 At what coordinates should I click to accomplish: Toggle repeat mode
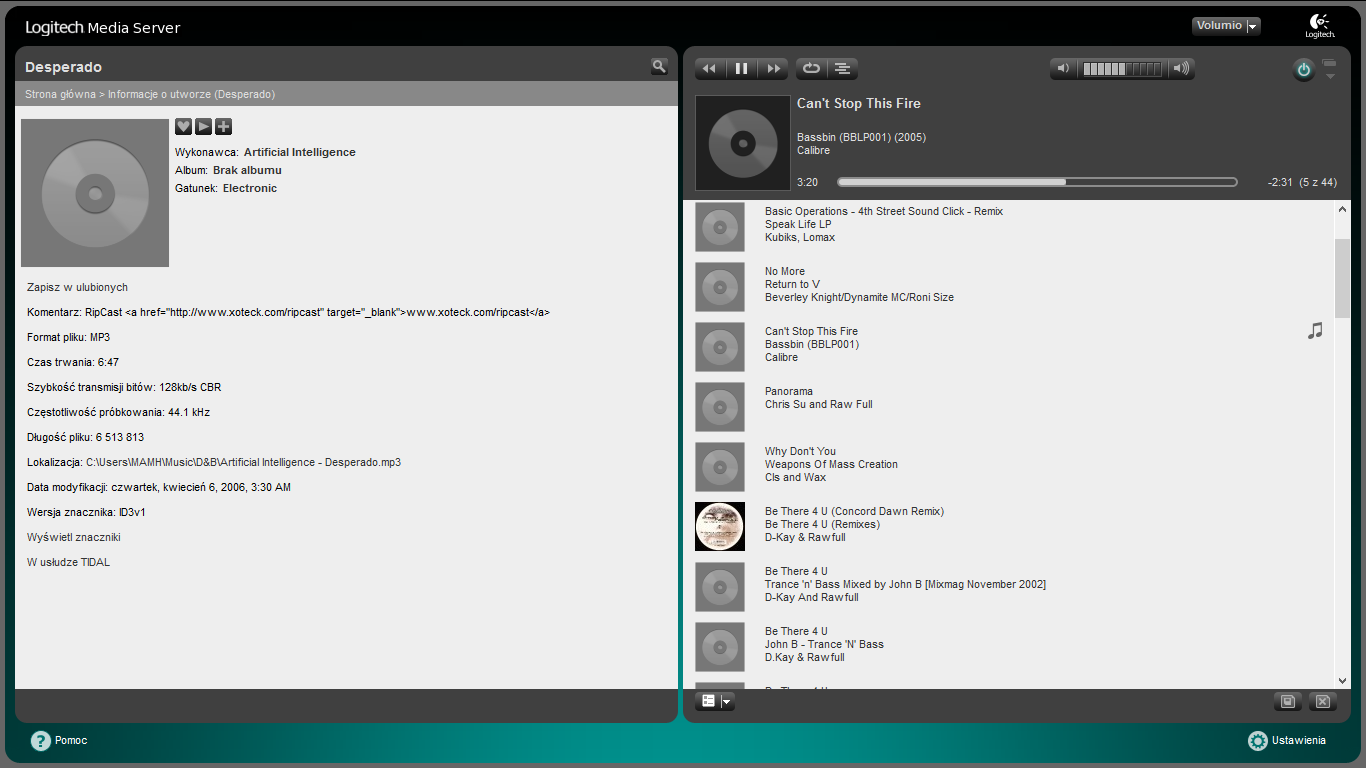(x=811, y=69)
